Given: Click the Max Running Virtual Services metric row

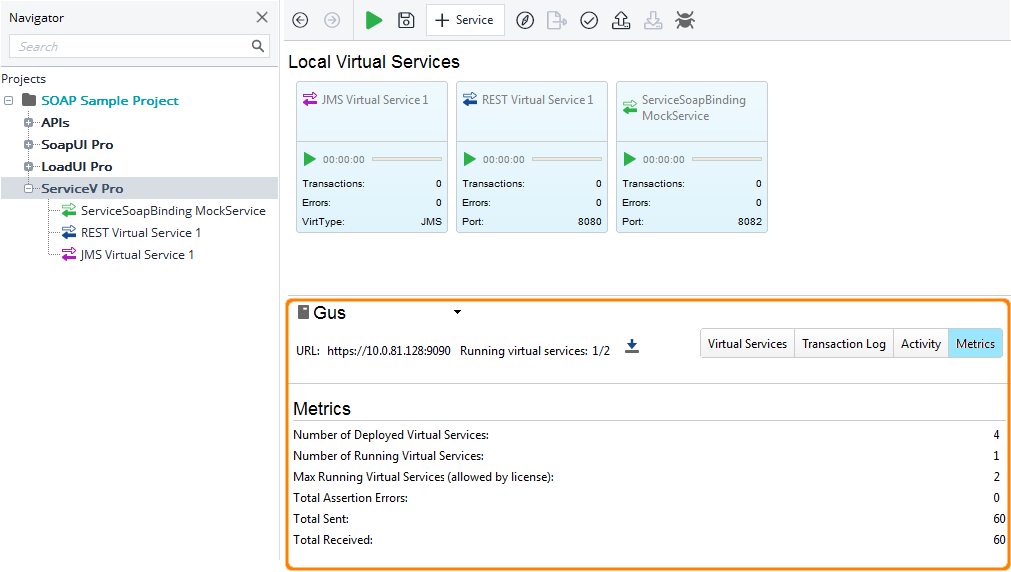Looking at the screenshot, I should 647,477.
